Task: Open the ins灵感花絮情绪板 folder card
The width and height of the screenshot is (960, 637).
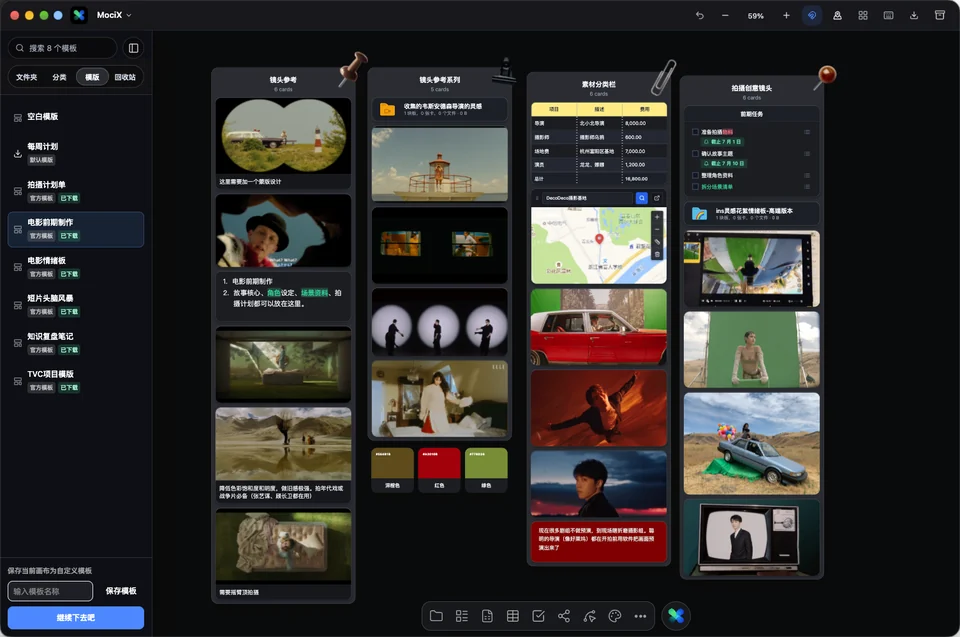Action: [751, 214]
